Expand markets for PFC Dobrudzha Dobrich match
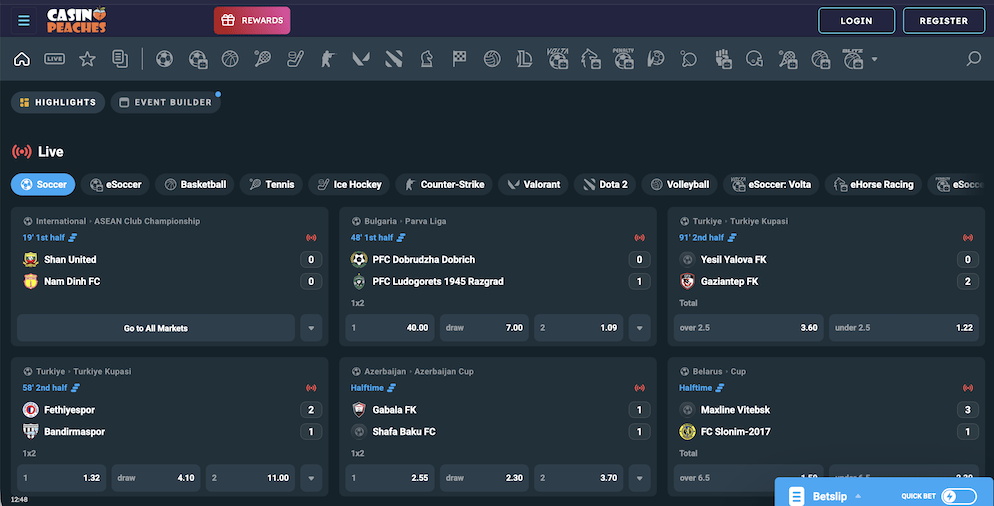 click(x=639, y=328)
